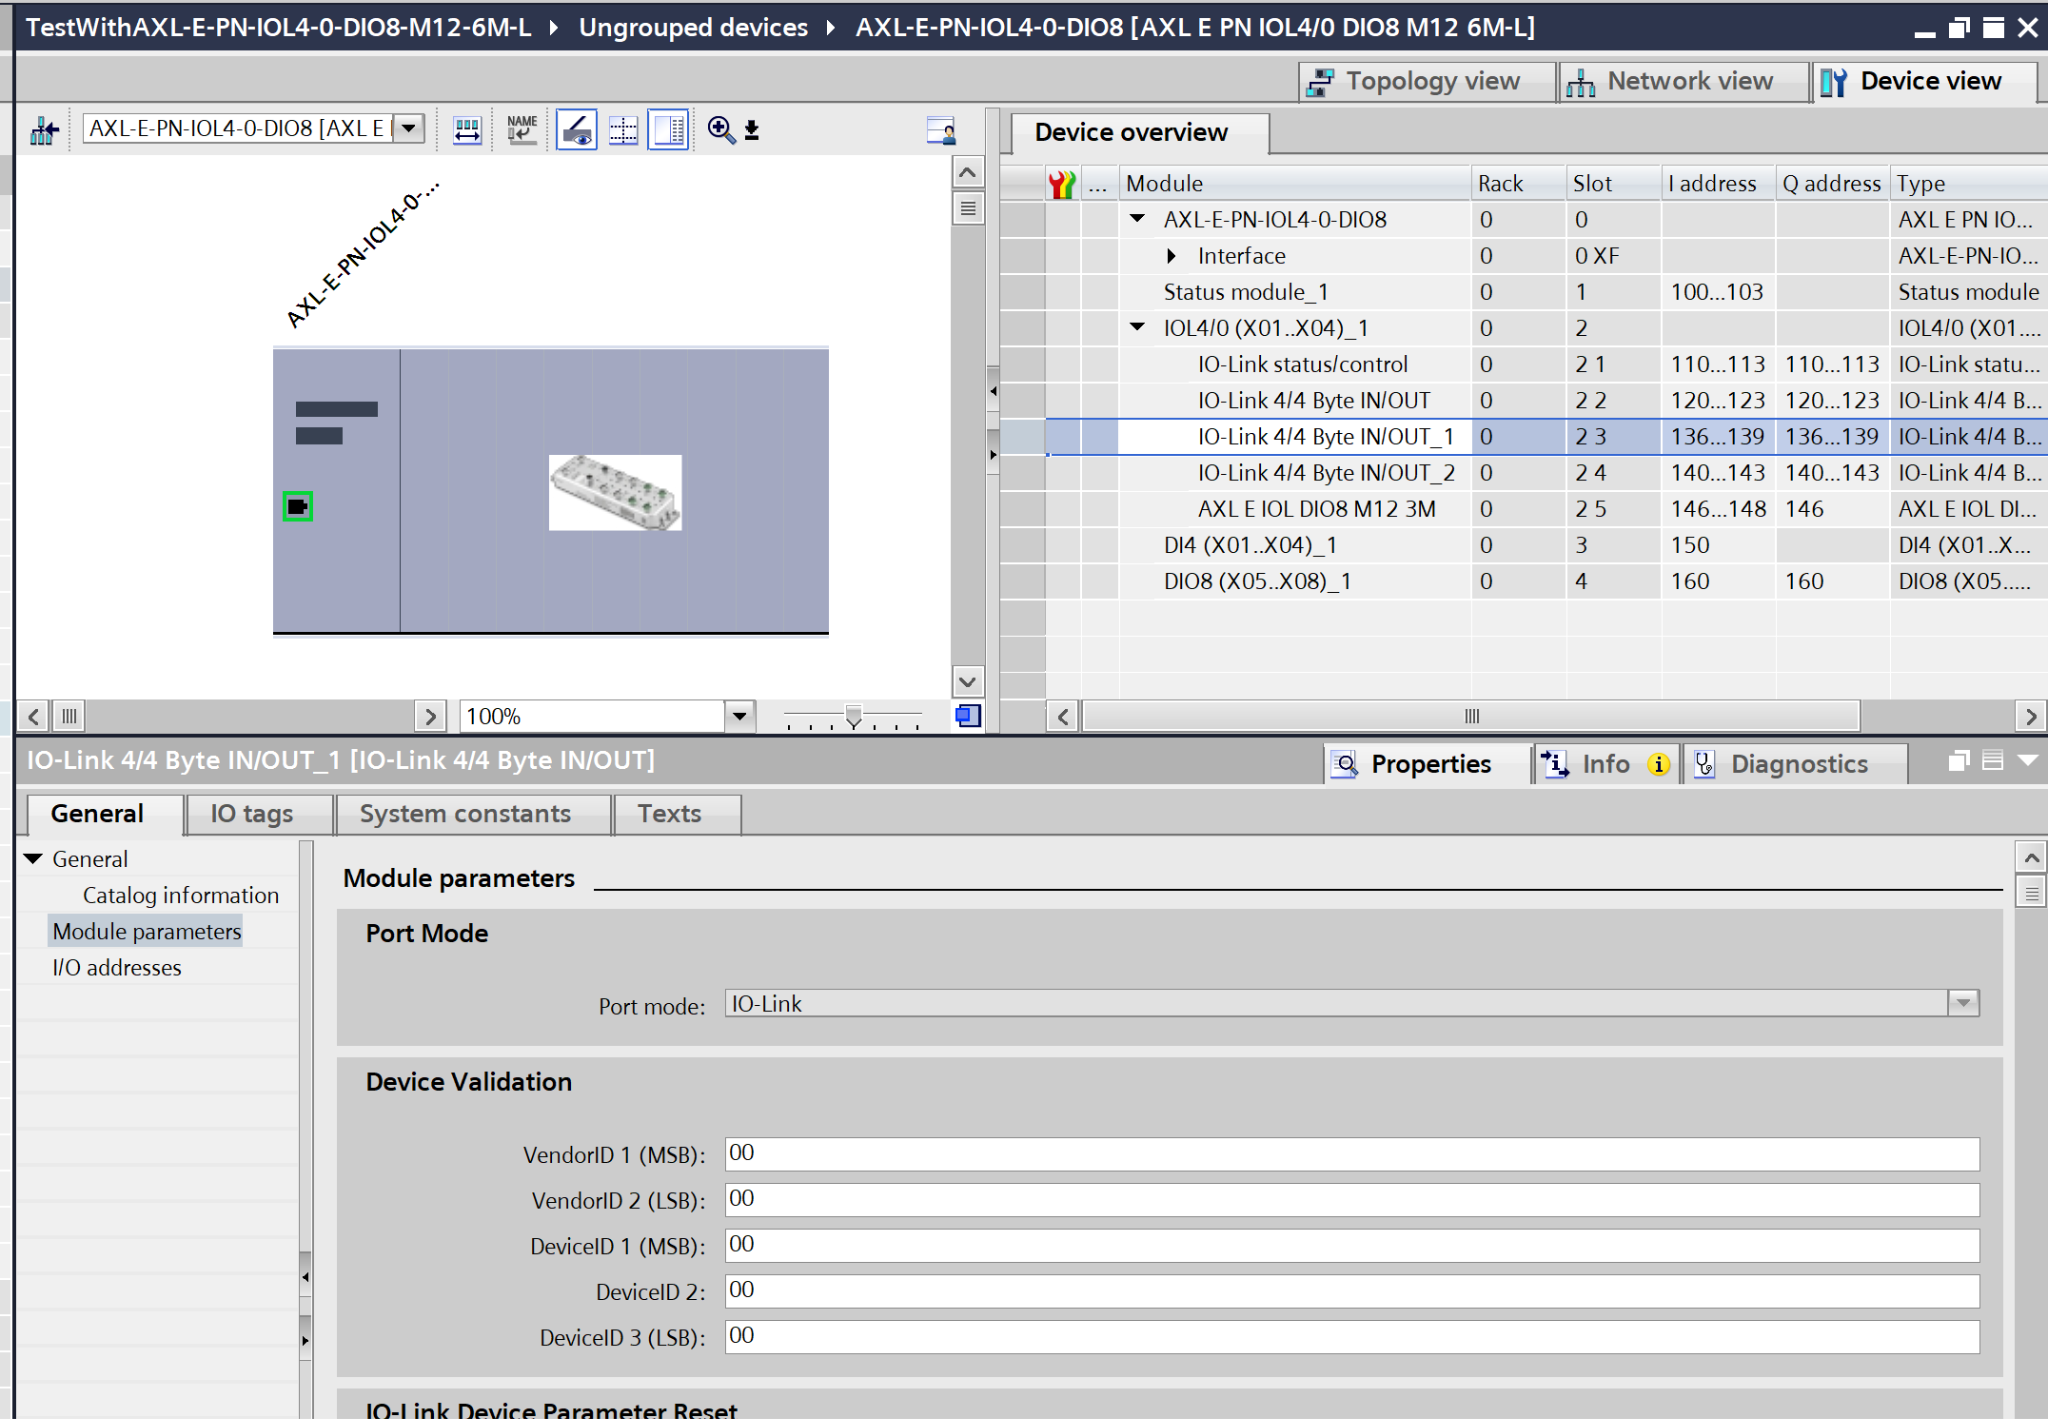The width and height of the screenshot is (2048, 1419).
Task: Click the show module width icon
Action: pyautogui.click(x=467, y=130)
